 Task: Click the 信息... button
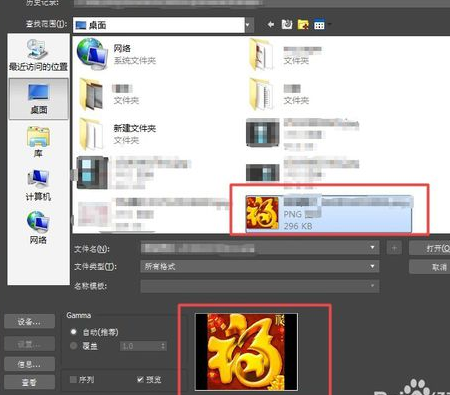click(29, 364)
